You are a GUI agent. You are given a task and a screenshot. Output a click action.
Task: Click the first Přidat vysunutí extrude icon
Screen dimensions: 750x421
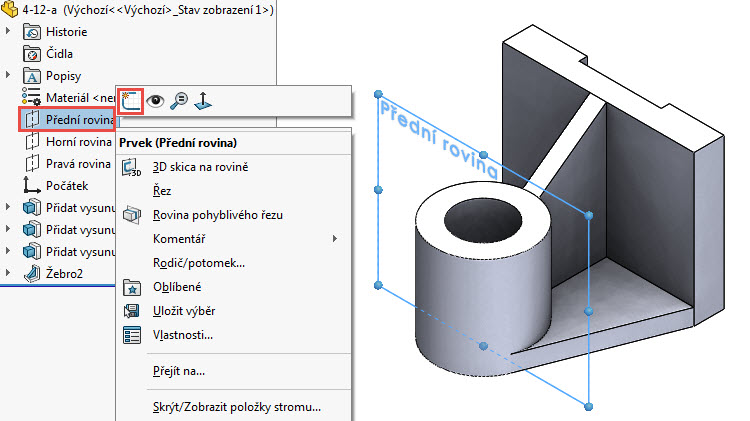click(32, 207)
